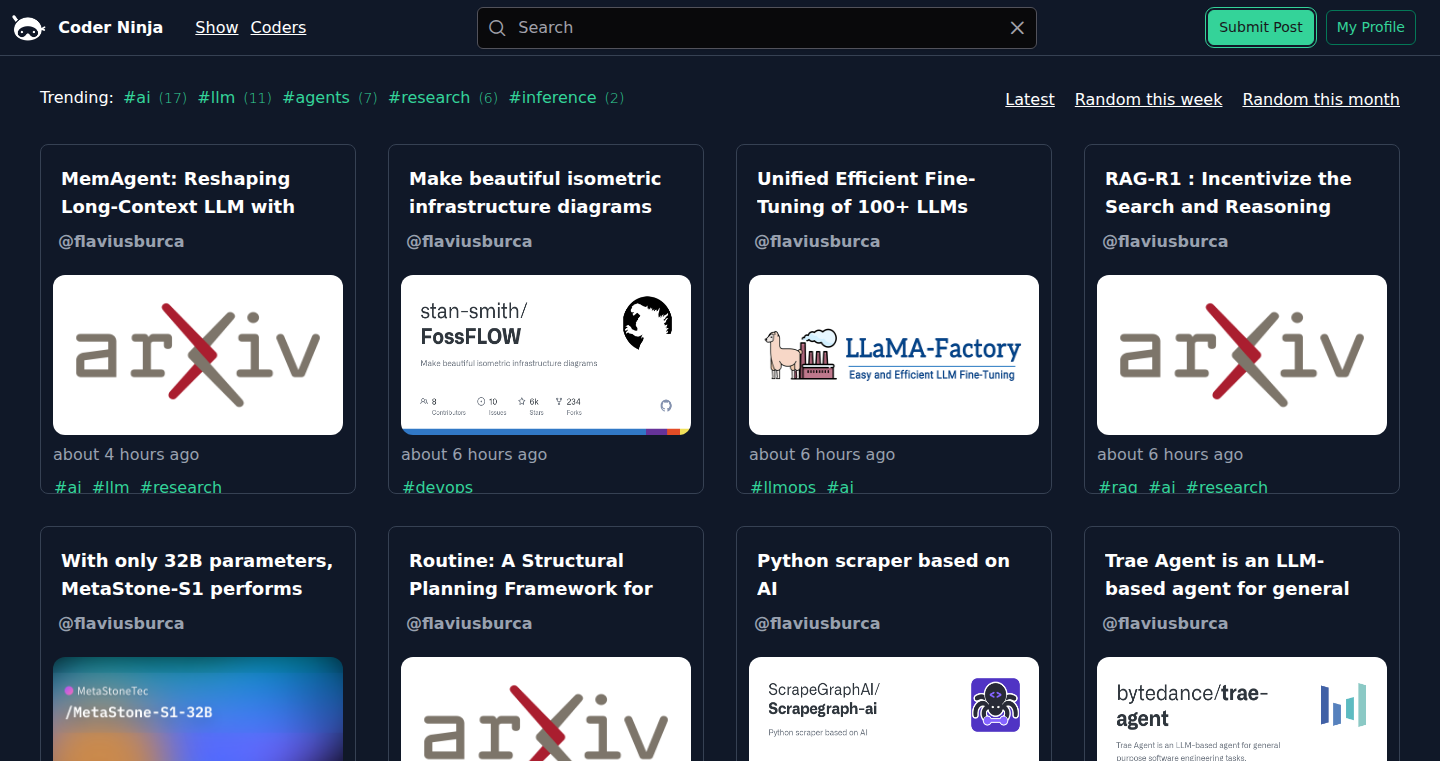Open the MemAgent: Reshaping Long-Context LLM post title
This screenshot has width=1440, height=761.
pos(178,193)
